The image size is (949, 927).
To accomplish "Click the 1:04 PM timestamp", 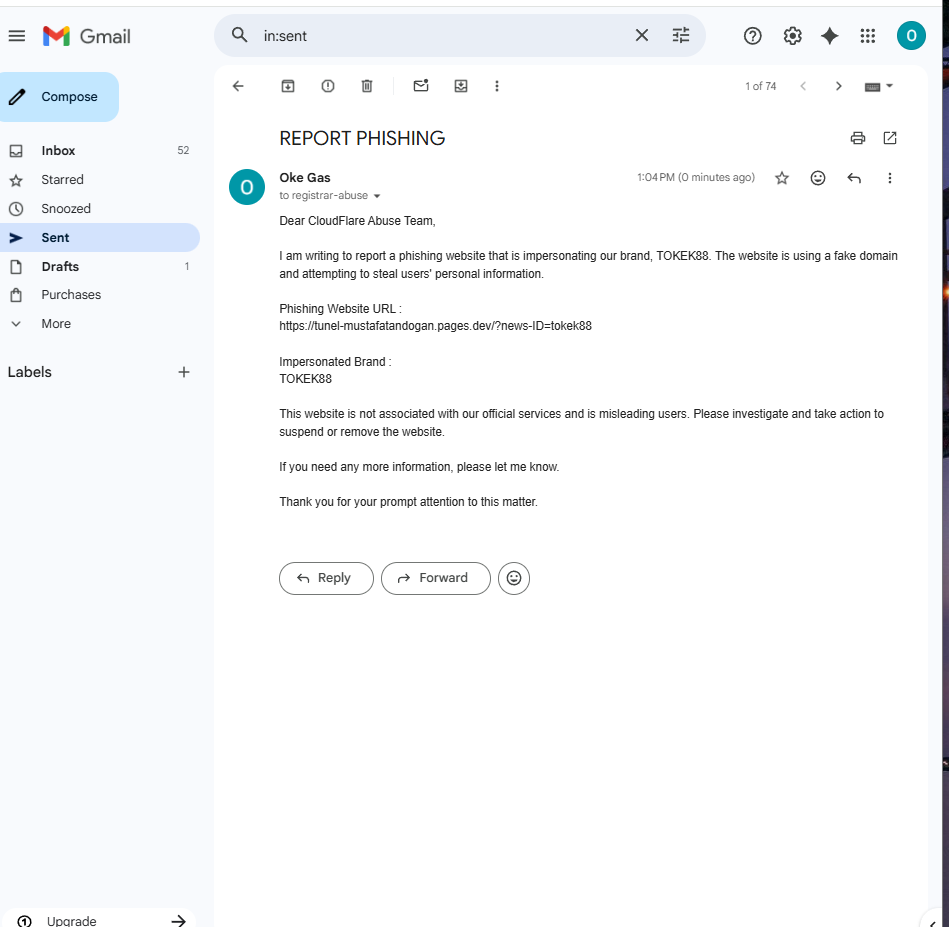I will coord(696,177).
